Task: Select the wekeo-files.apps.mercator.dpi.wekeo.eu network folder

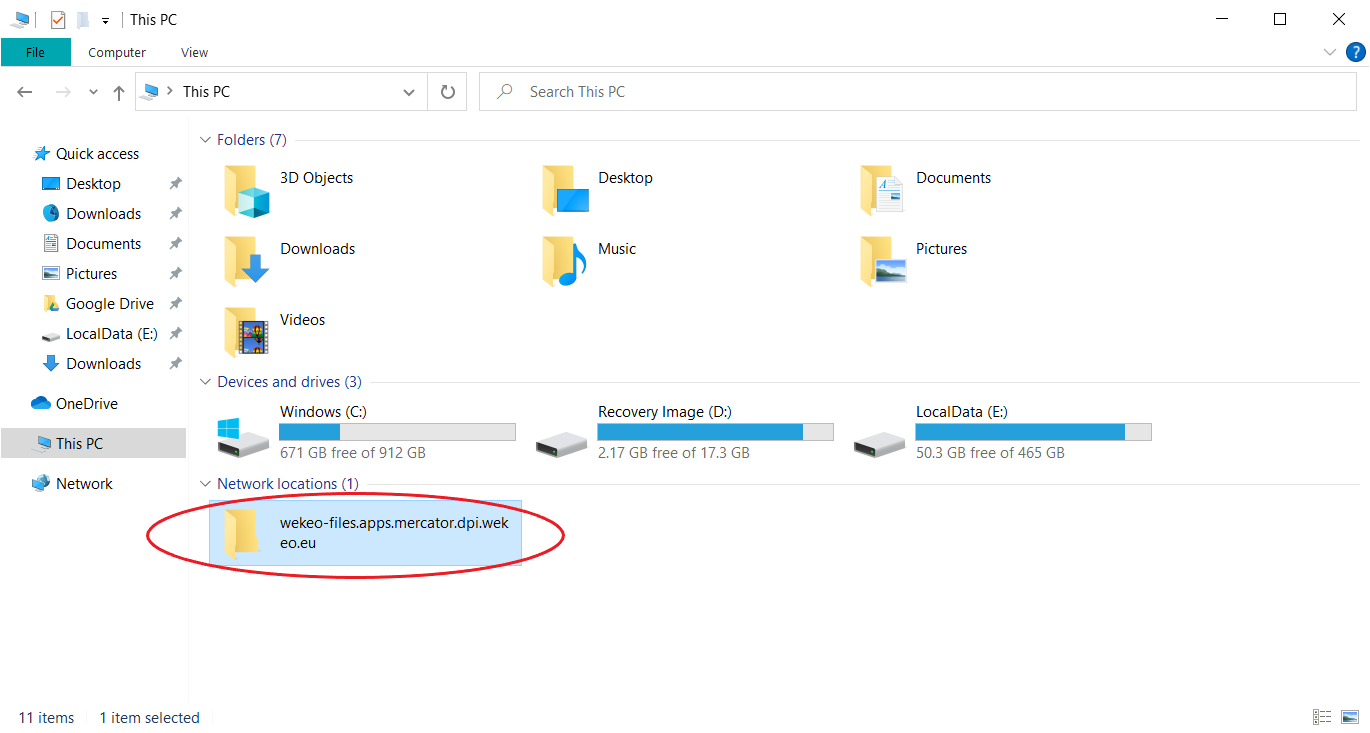Action: [365, 533]
